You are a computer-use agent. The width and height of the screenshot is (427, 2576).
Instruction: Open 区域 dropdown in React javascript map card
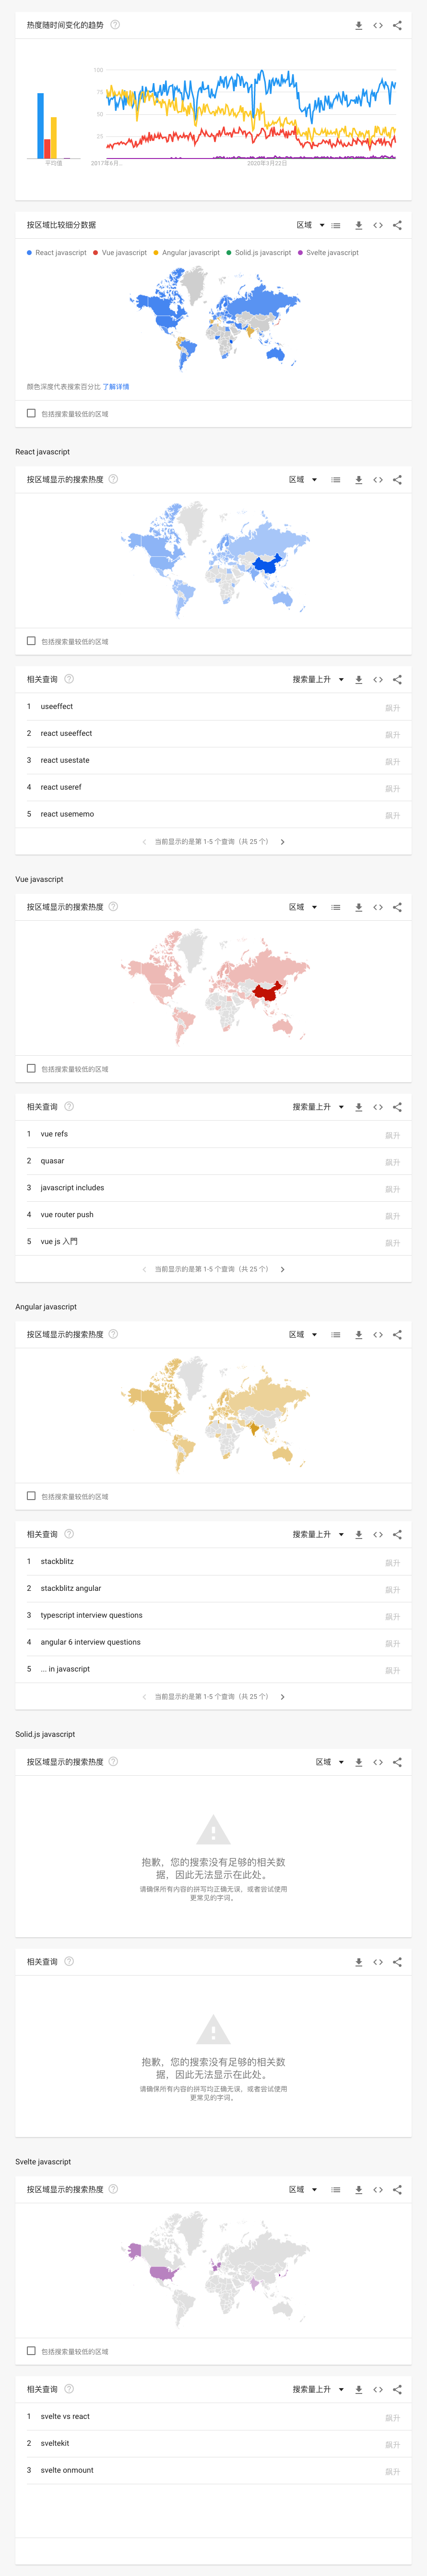click(x=303, y=480)
